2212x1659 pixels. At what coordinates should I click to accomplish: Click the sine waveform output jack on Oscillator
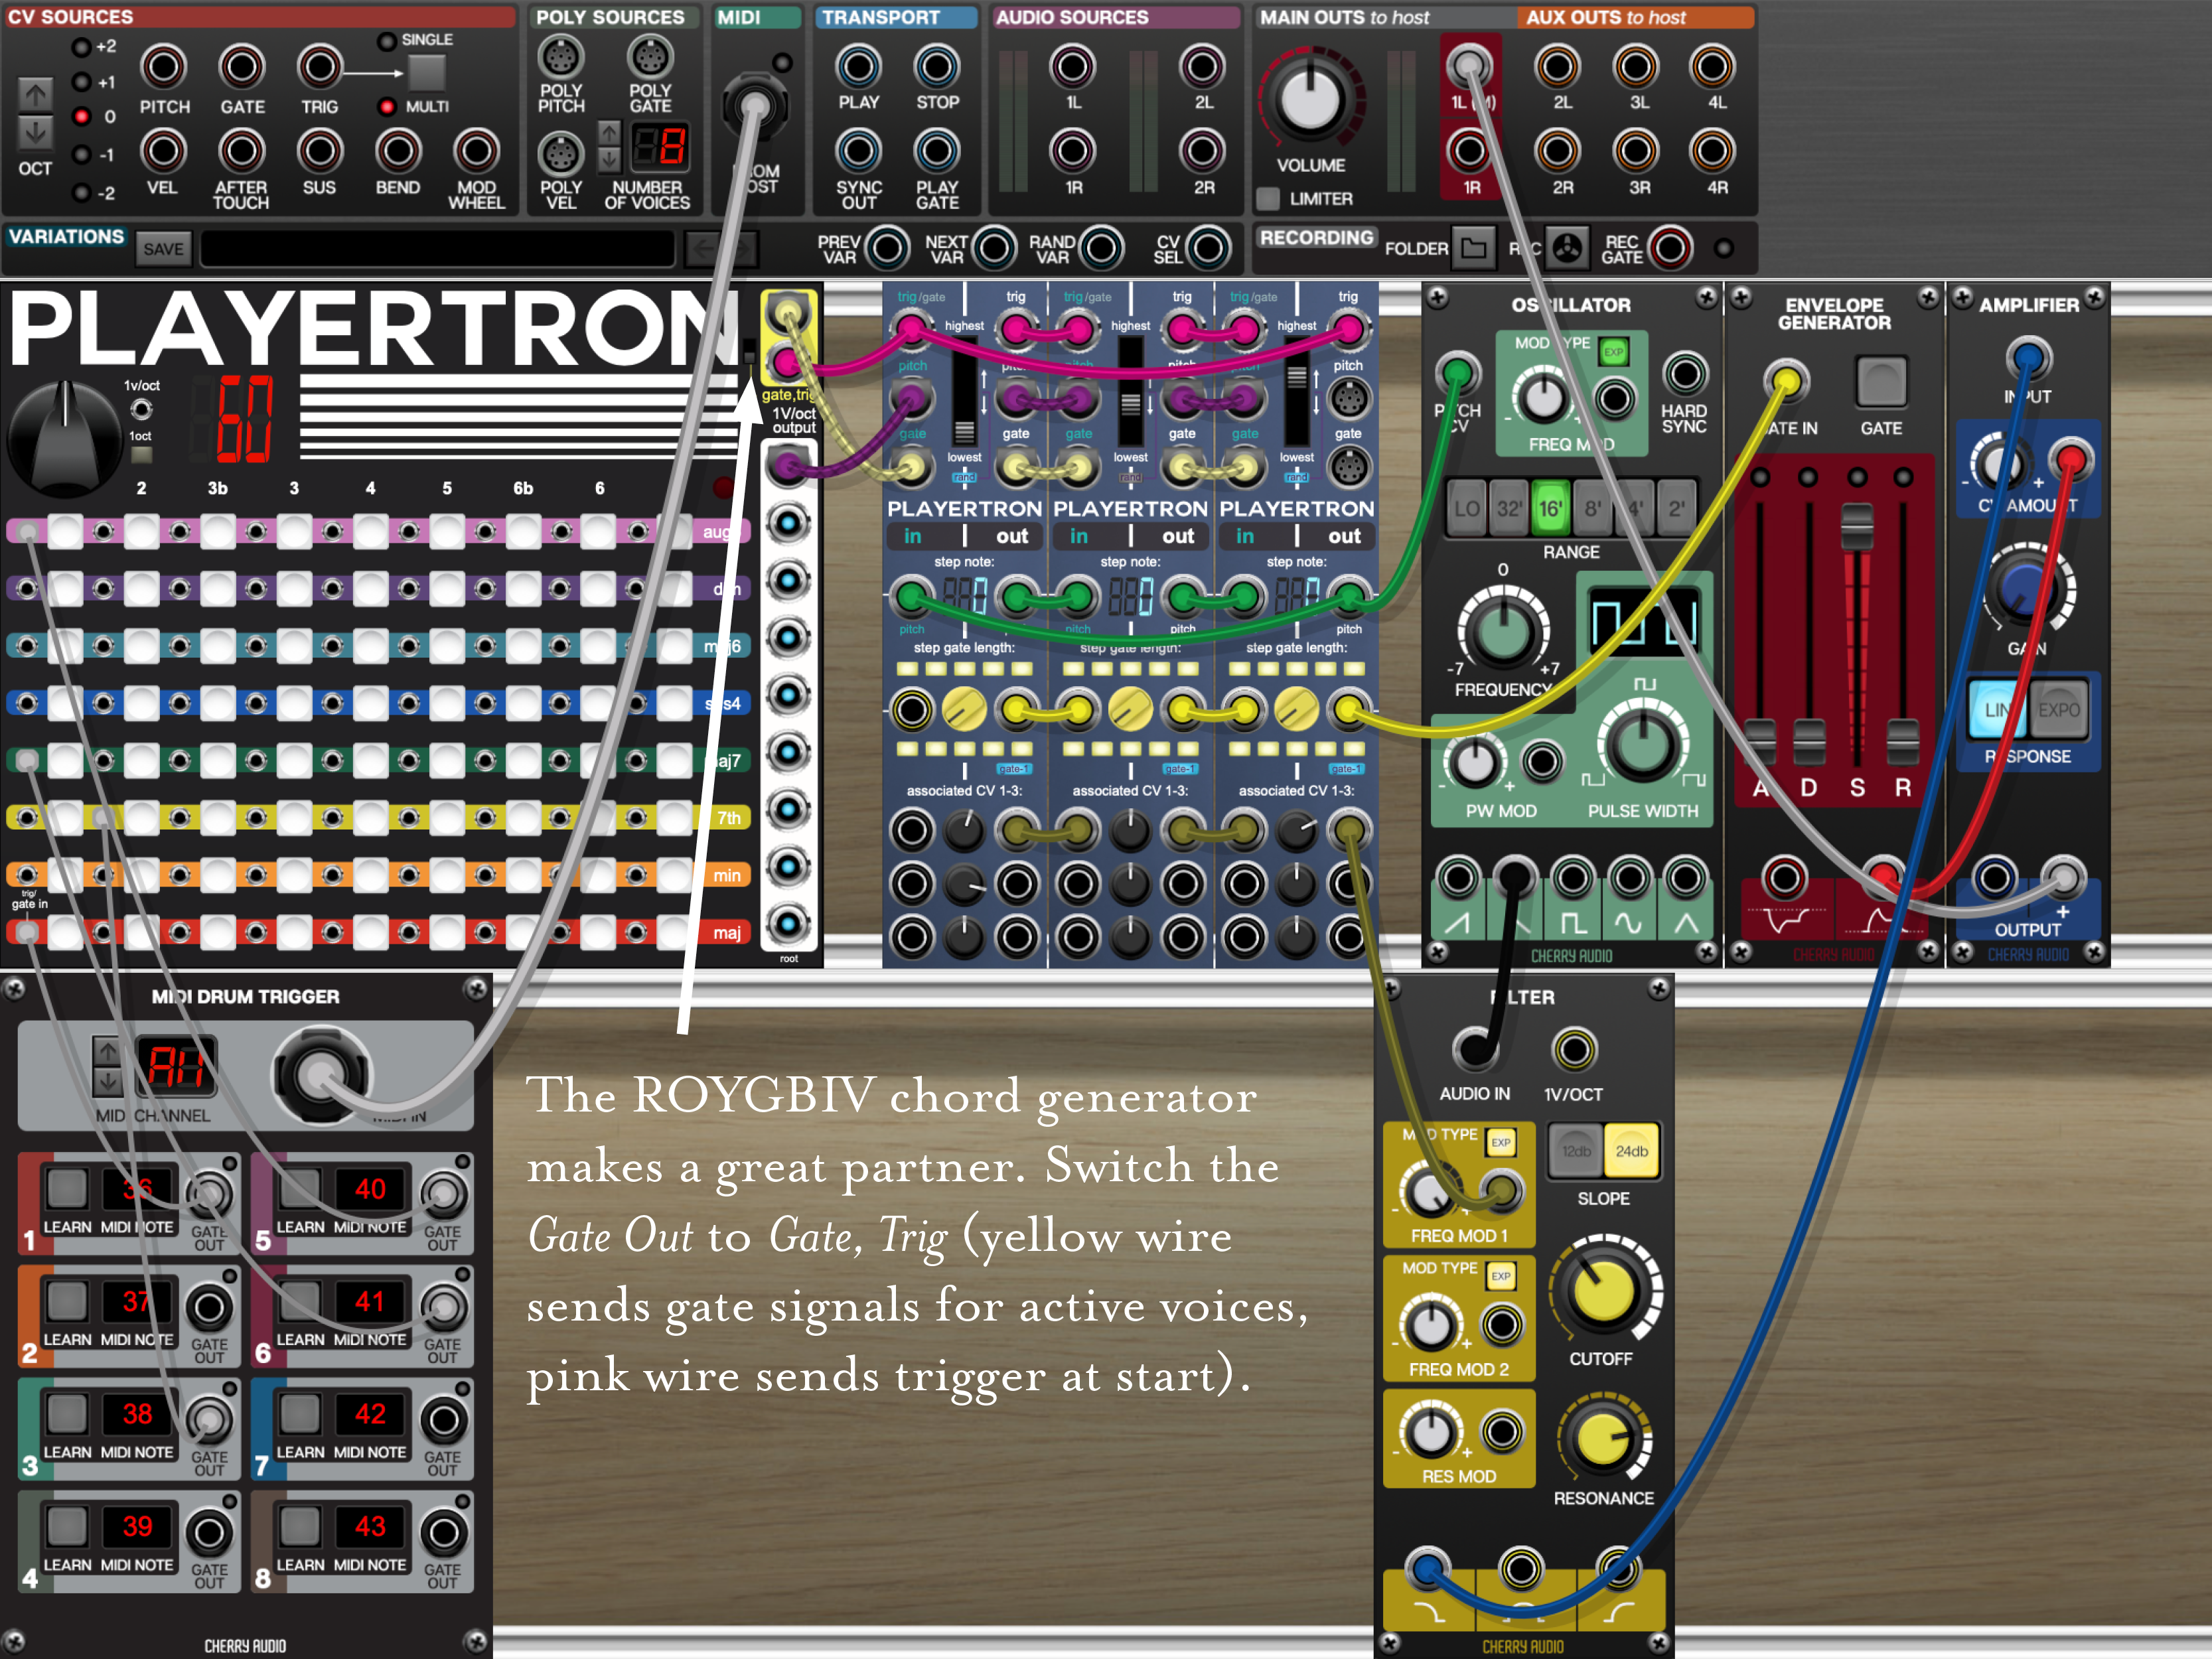[1630, 879]
